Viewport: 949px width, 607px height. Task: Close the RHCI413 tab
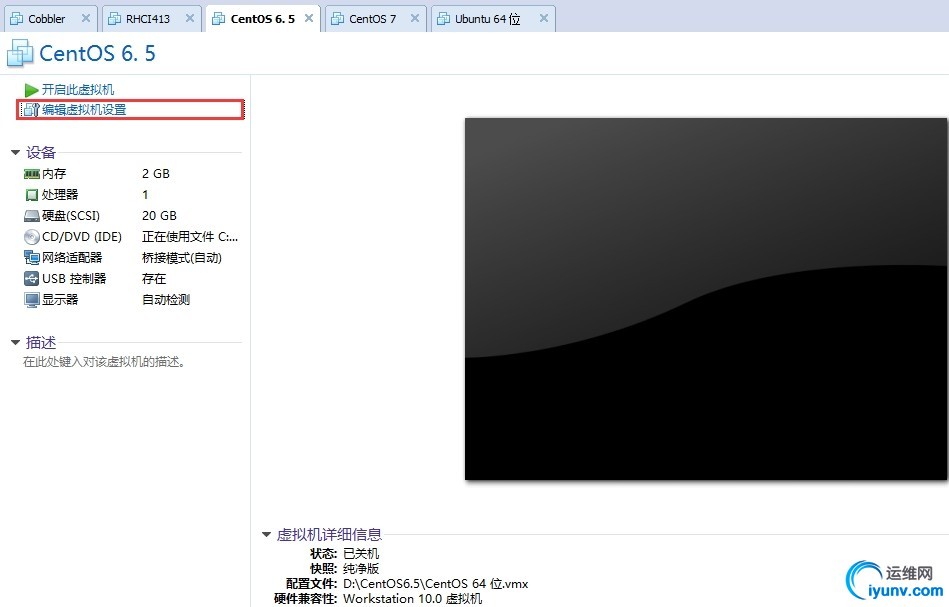point(190,18)
